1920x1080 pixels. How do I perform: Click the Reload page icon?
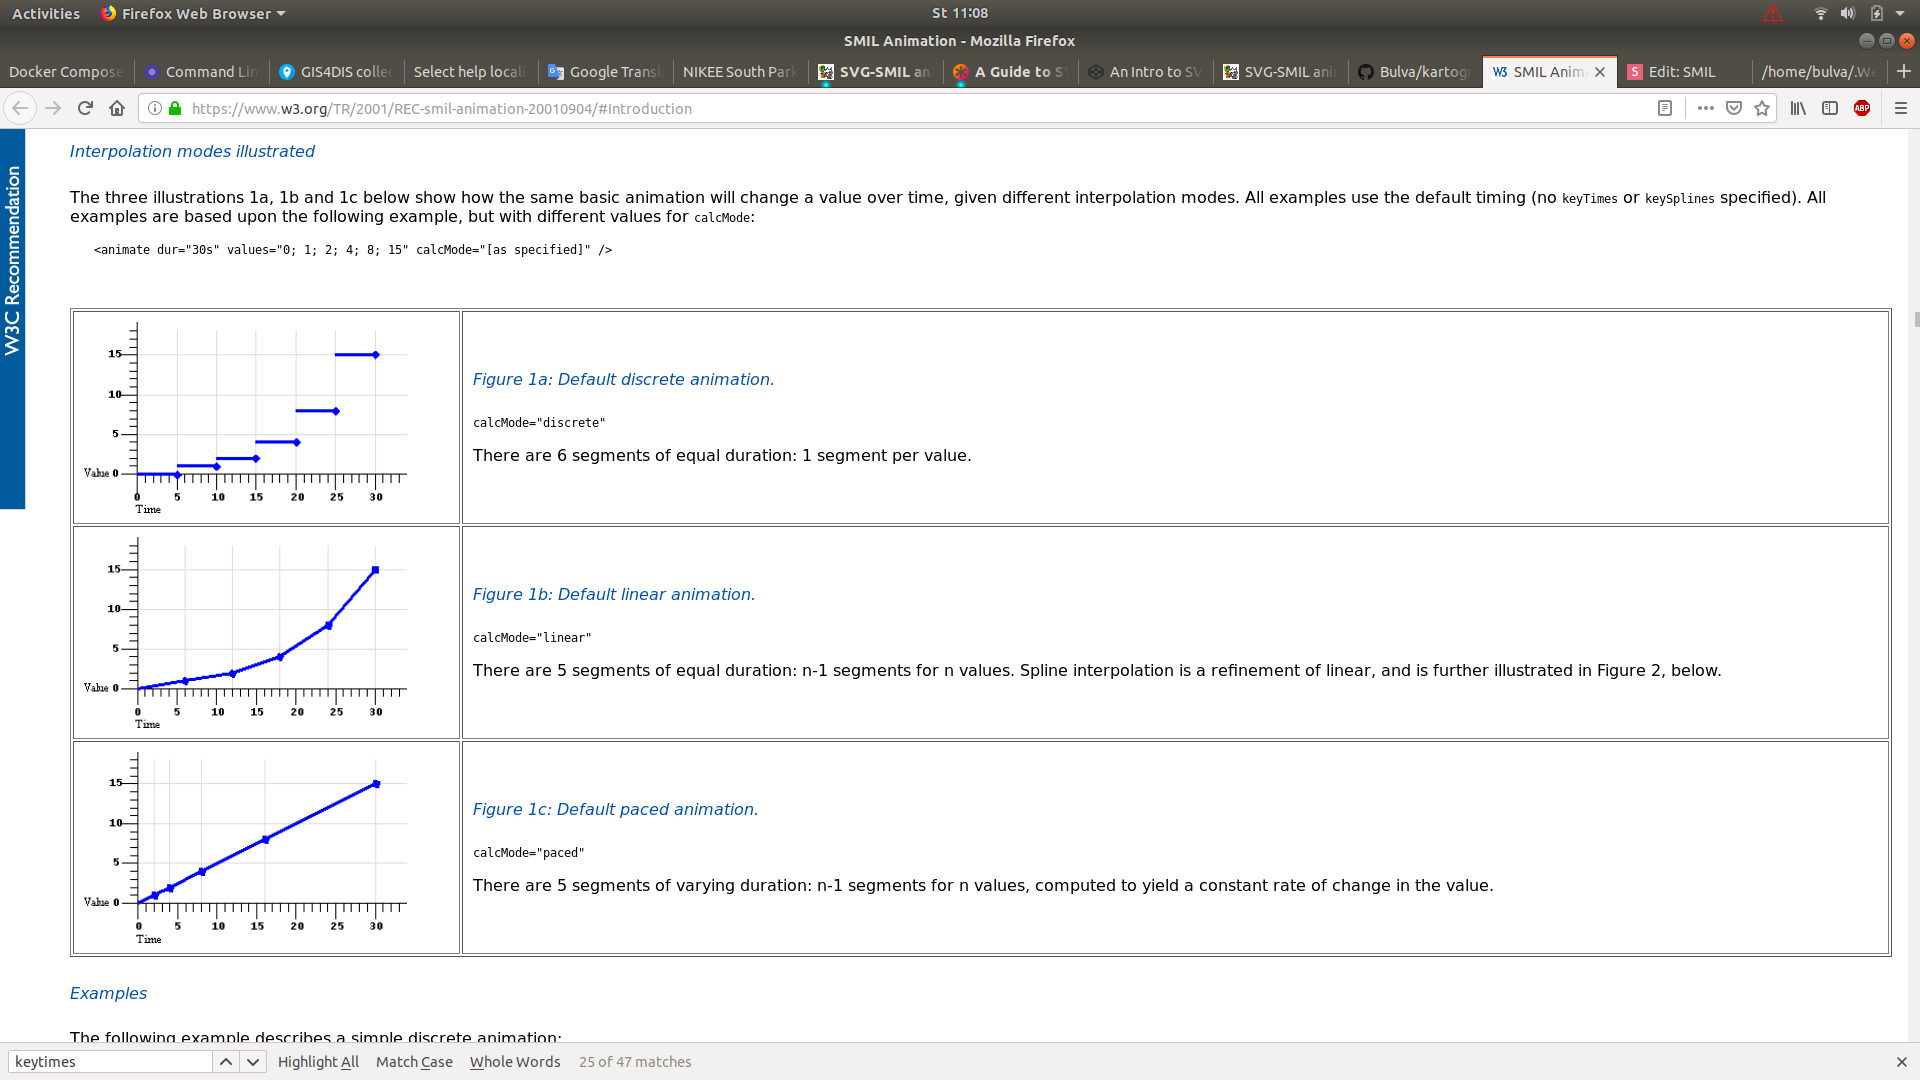(x=85, y=108)
